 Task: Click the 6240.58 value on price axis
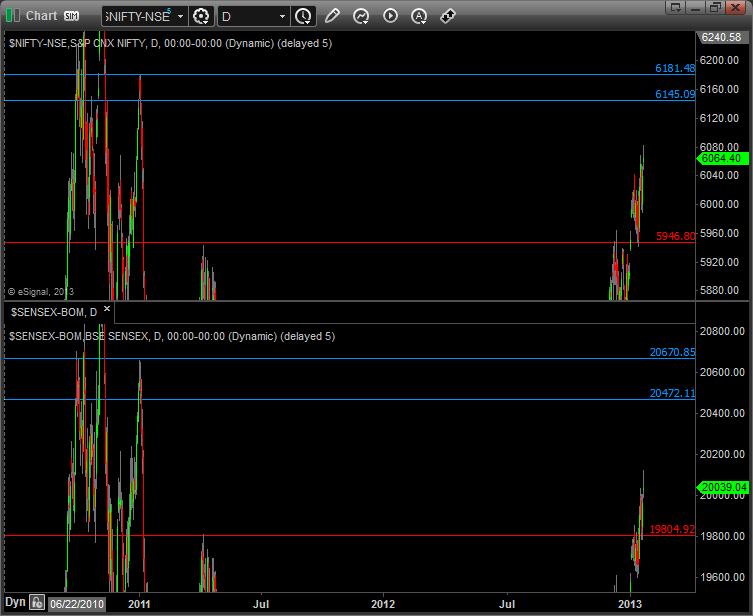tap(721, 37)
